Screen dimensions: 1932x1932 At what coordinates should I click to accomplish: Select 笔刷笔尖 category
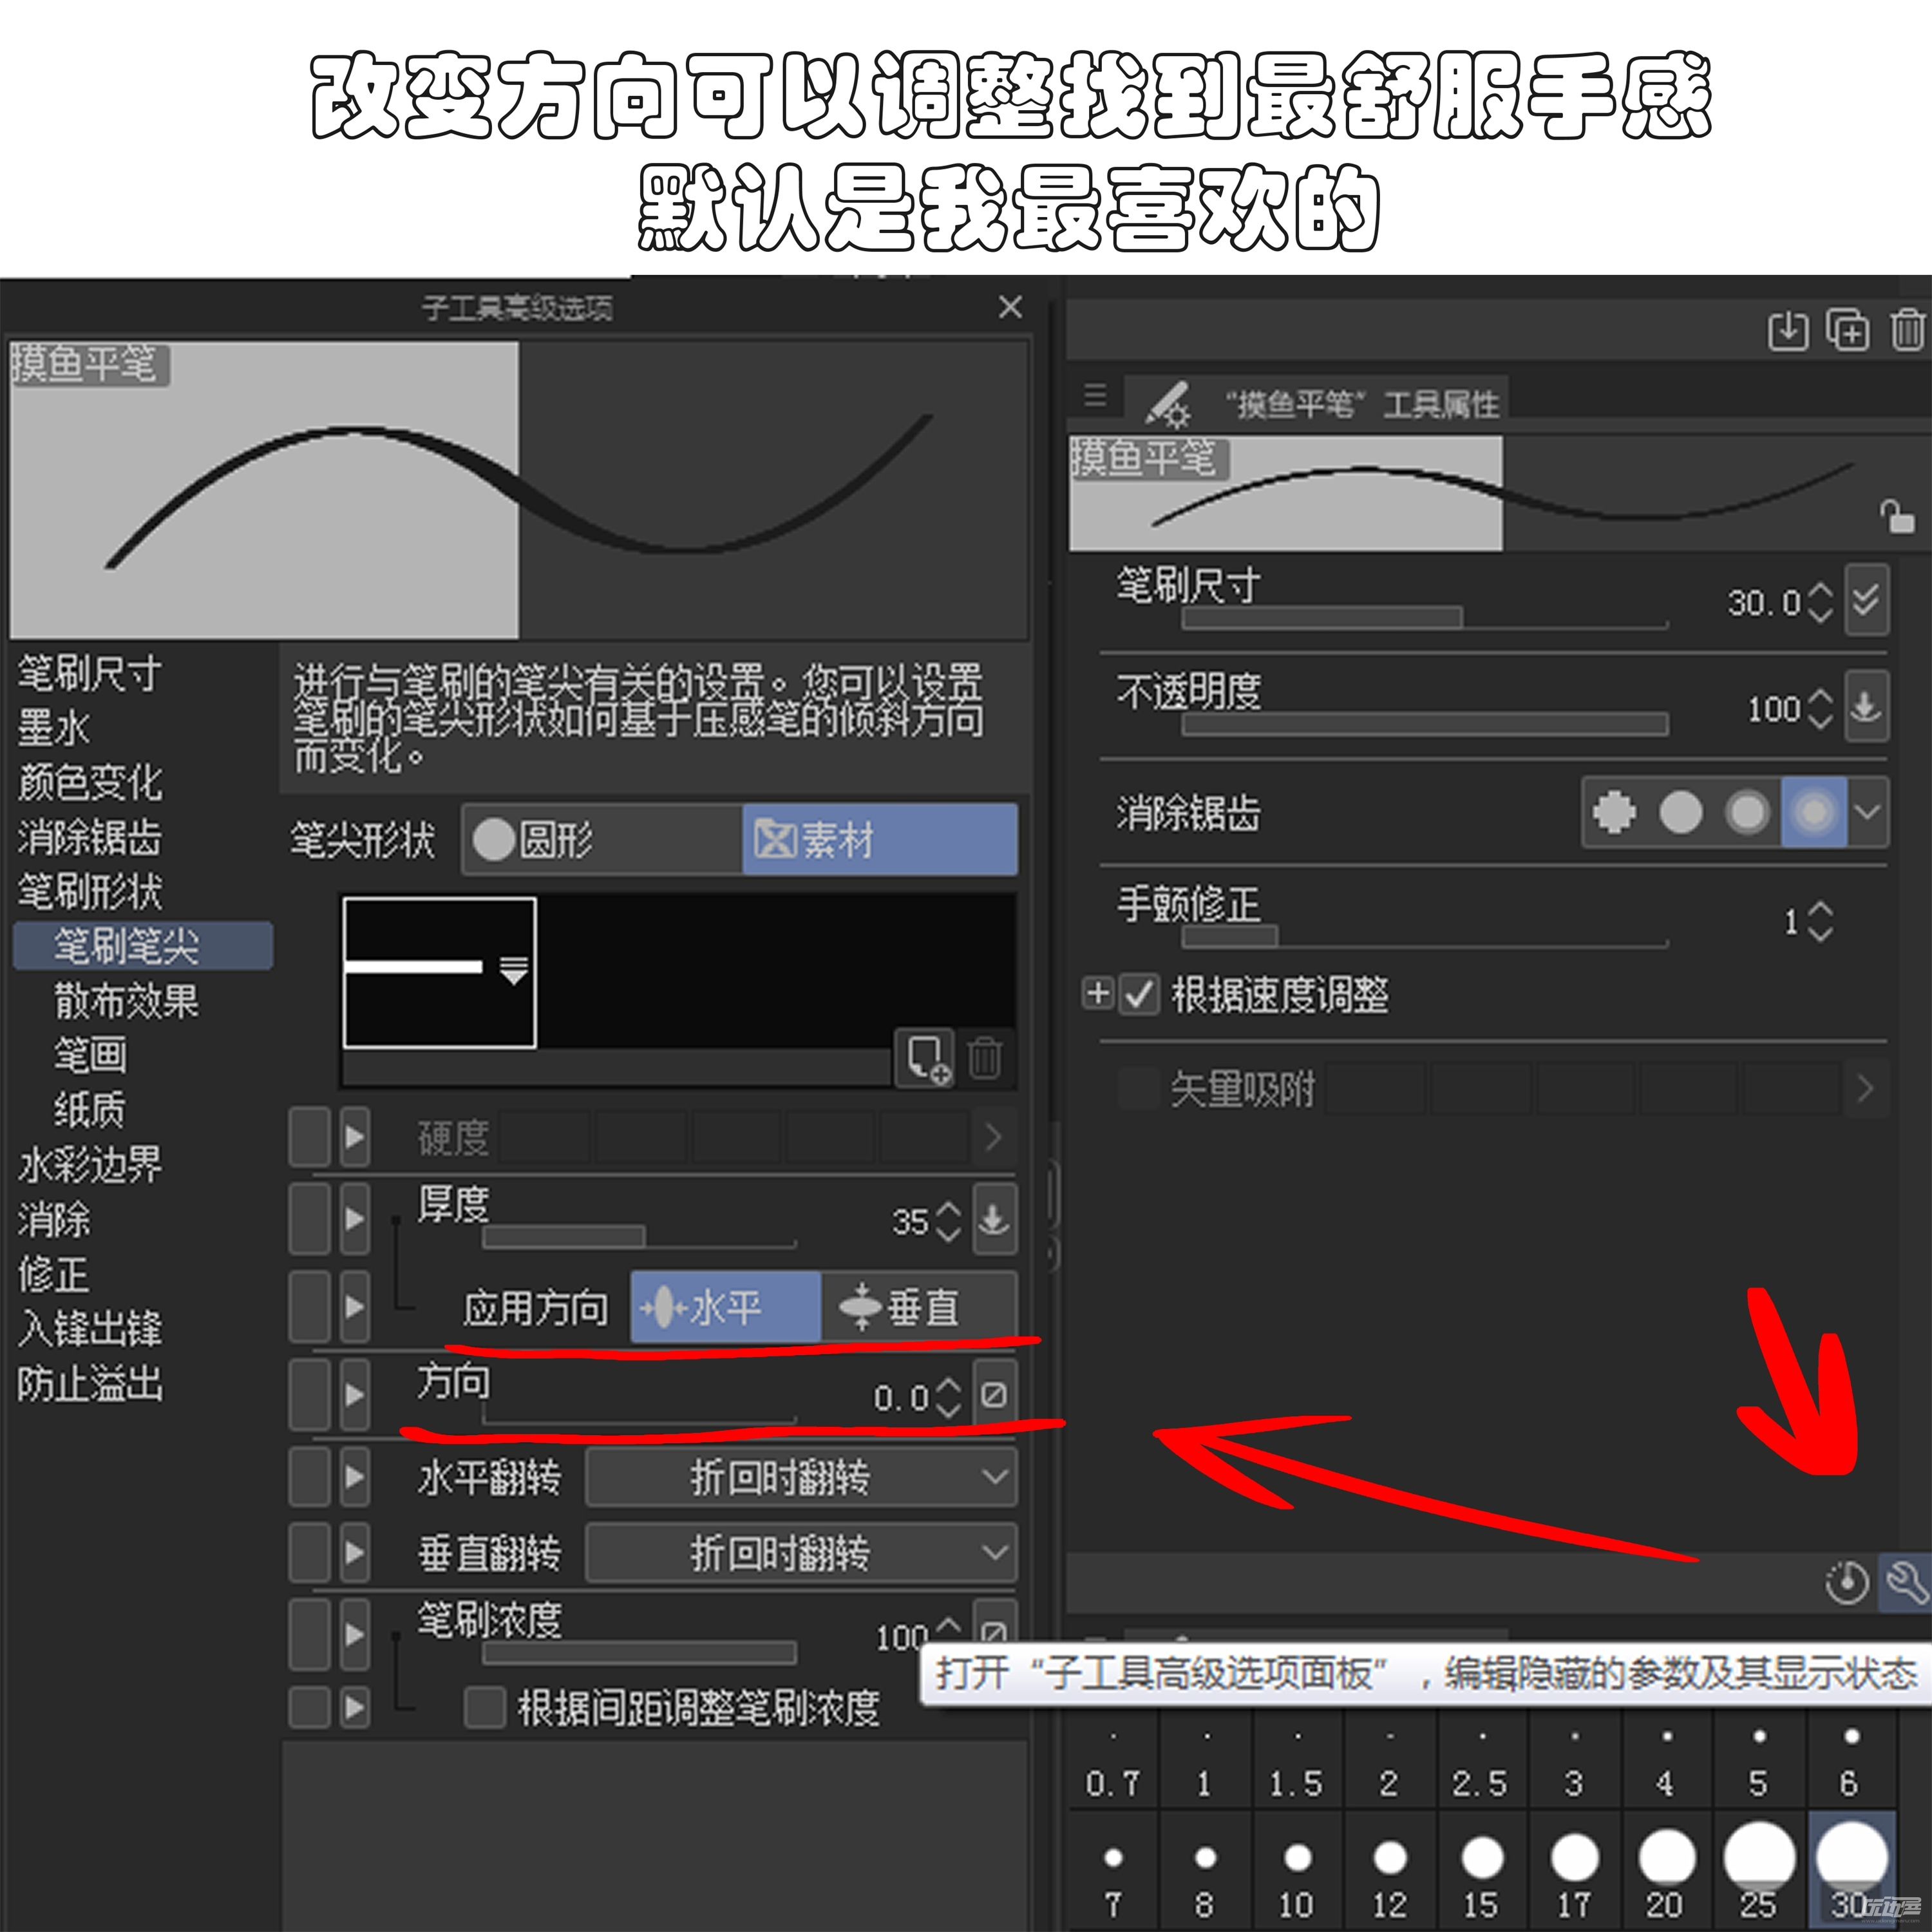pyautogui.click(x=143, y=946)
